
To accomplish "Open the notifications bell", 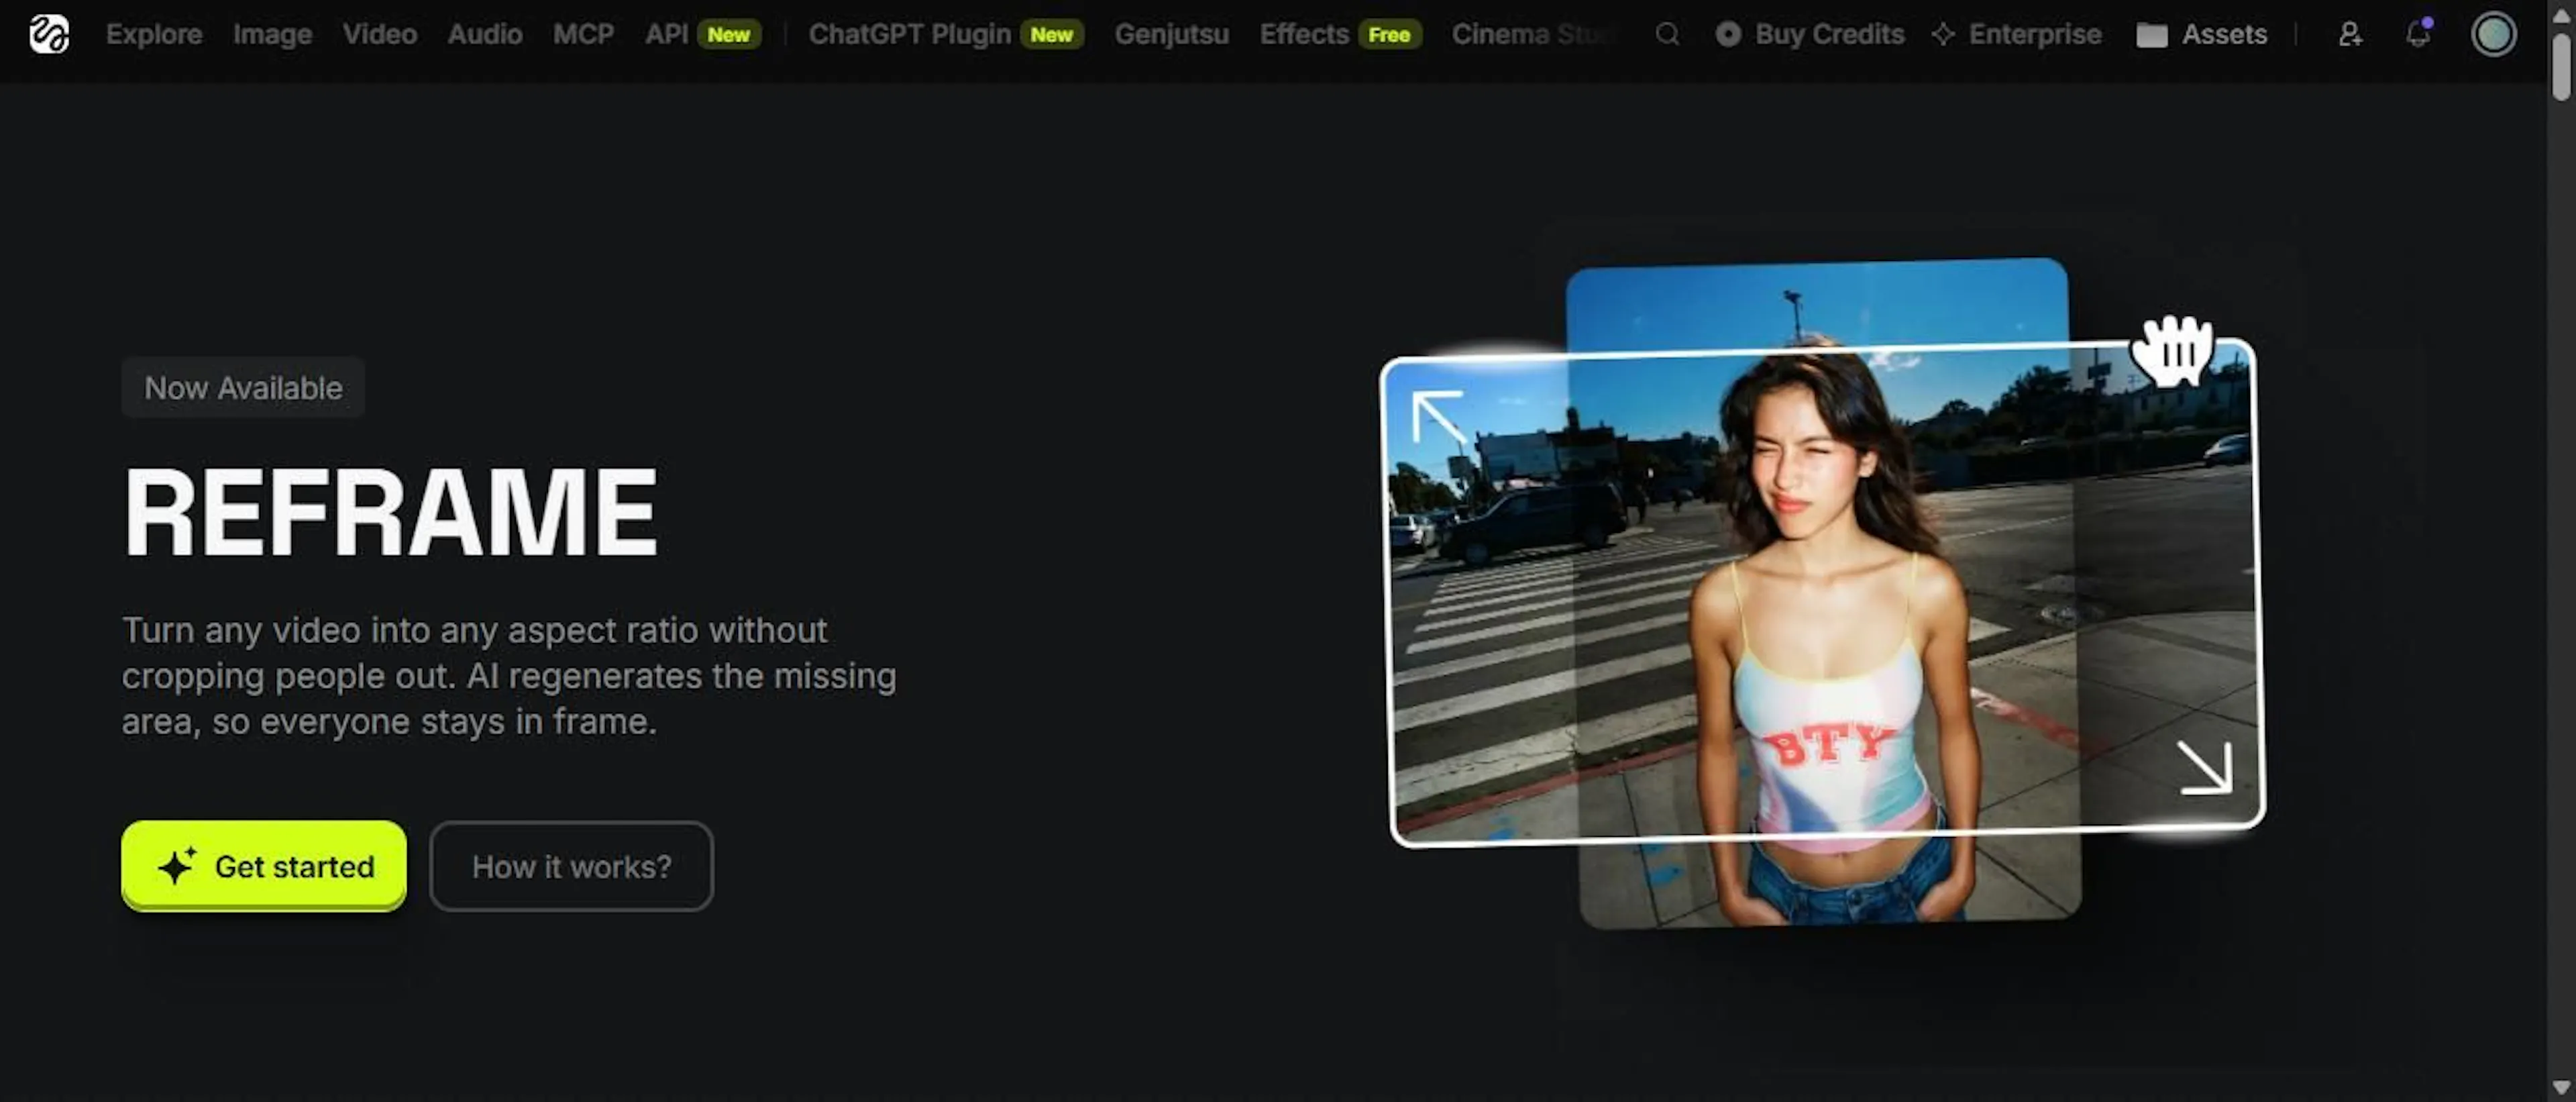I will click(2418, 34).
